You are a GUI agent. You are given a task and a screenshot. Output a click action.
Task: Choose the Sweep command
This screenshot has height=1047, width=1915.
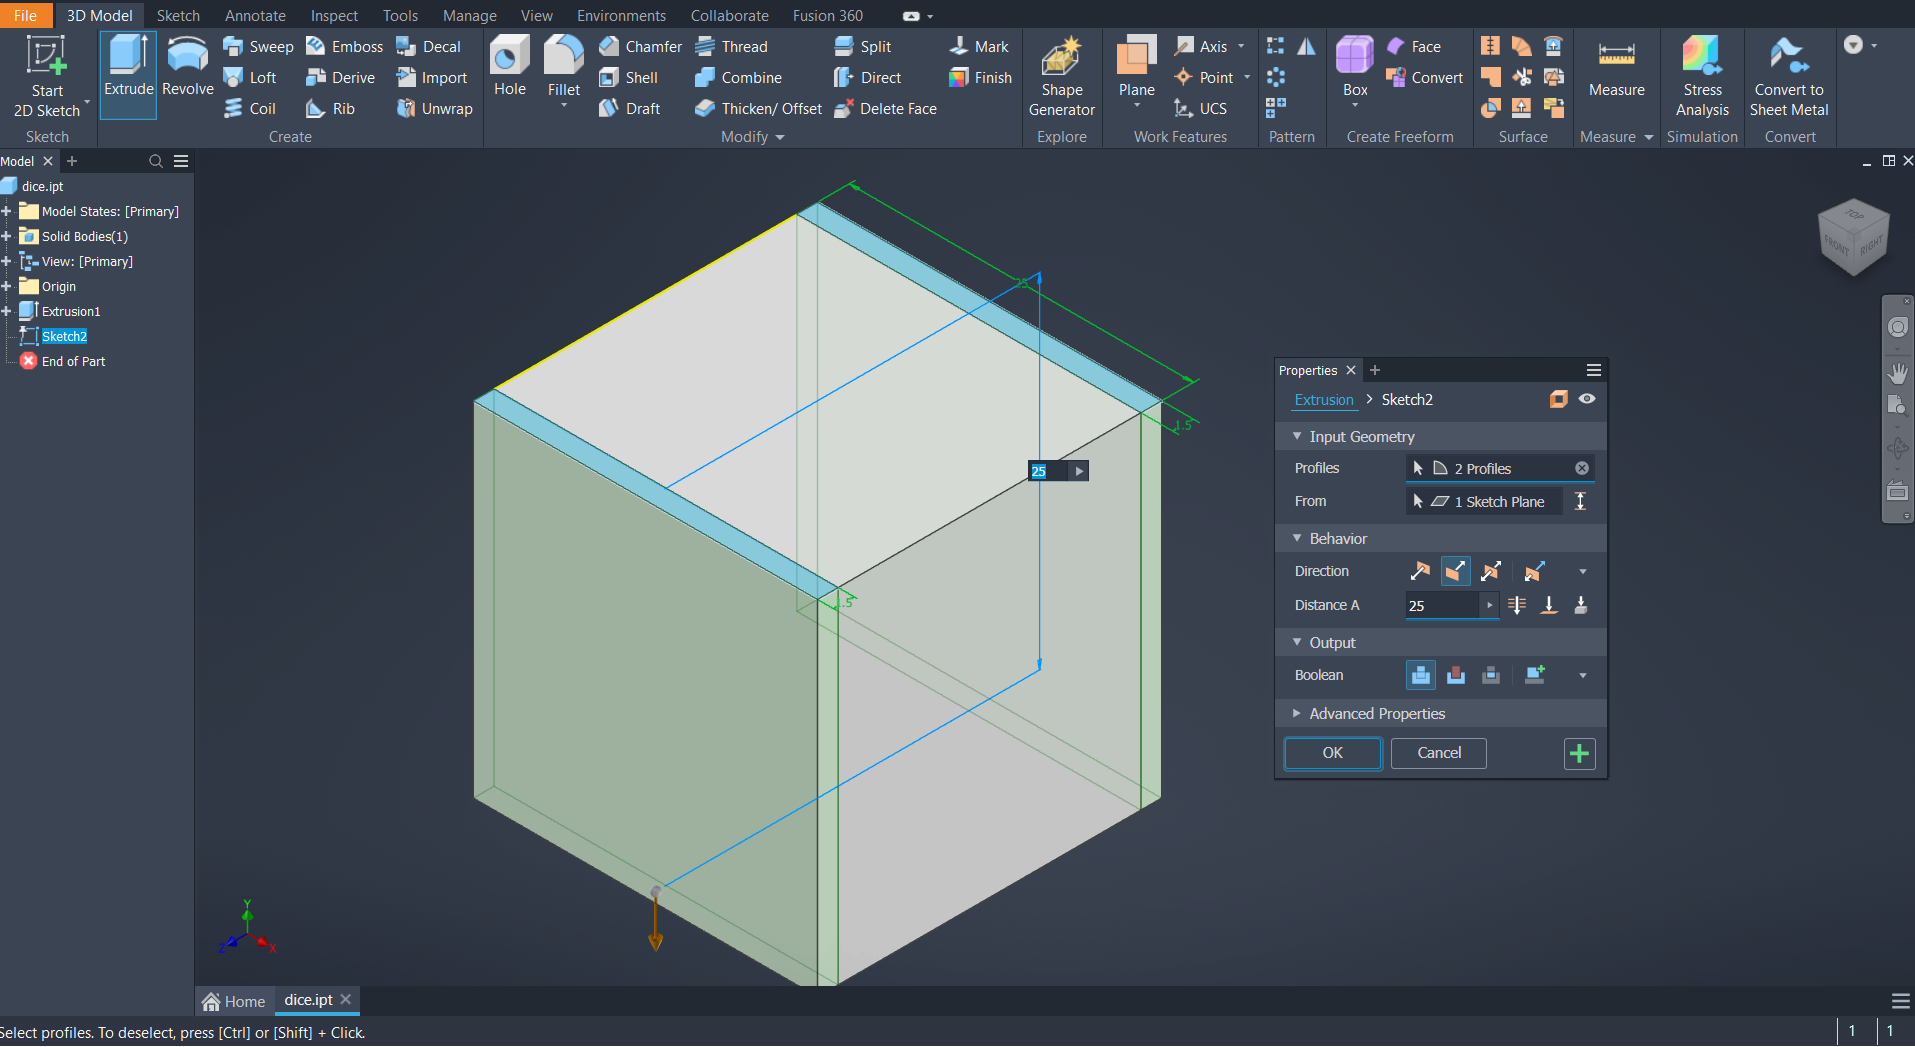click(x=259, y=47)
